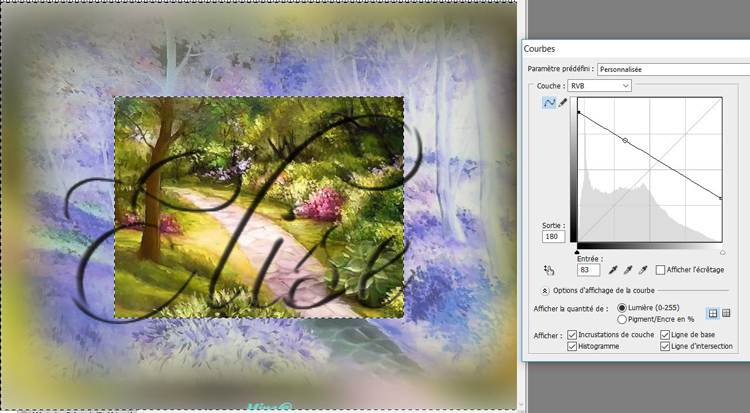Image resolution: width=750 pixels, height=413 pixels.
Task: Select the pencil draw-curve tool
Action: point(562,104)
